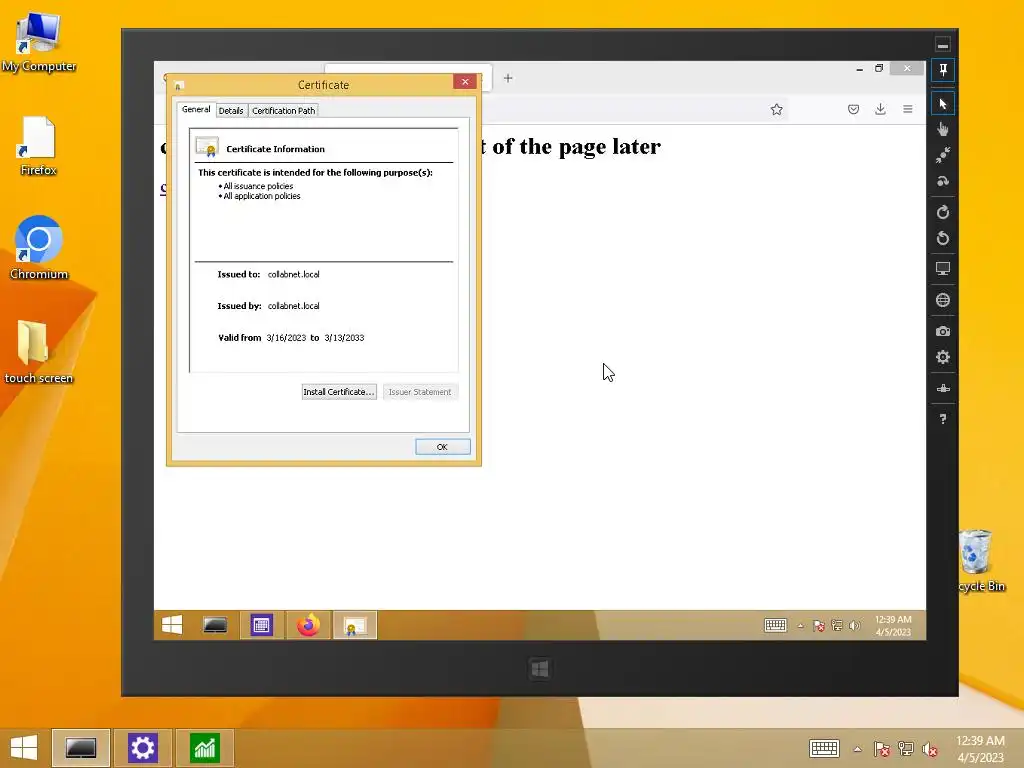
Task: Open network icon in inner taskbar tray
Action: point(837,626)
